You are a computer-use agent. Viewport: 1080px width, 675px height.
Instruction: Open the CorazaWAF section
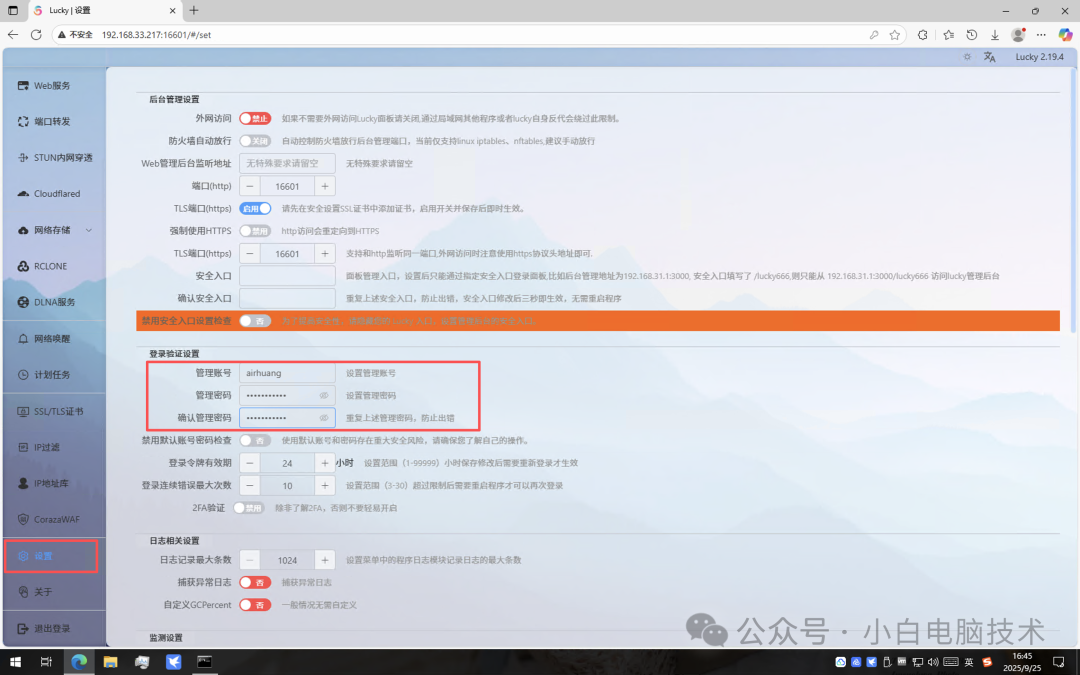pyautogui.click(x=48, y=518)
